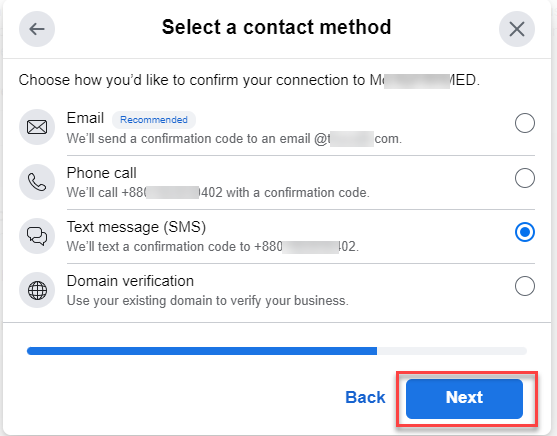Click the SMS chat bubbles icon
Viewport: 557px width, 436px height.
tap(37, 236)
